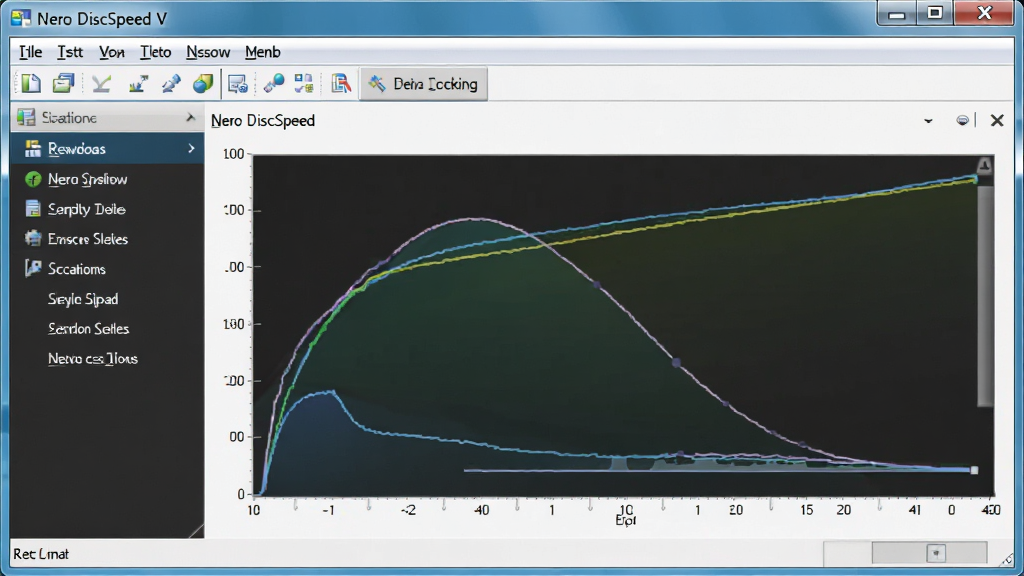This screenshot has width=1024, height=576.
Task: Click the Nero DiscSpeed title bar icon
Action: coord(21,18)
